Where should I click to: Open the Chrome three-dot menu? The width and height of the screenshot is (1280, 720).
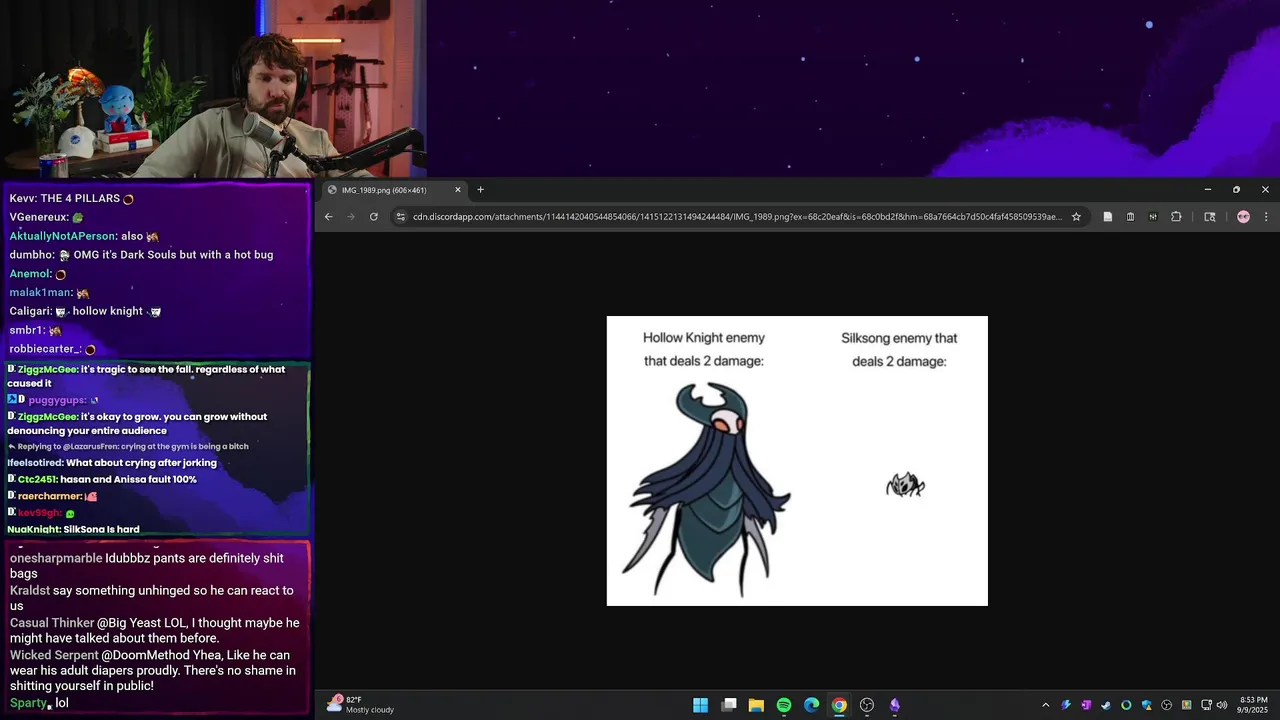[x=1266, y=217]
